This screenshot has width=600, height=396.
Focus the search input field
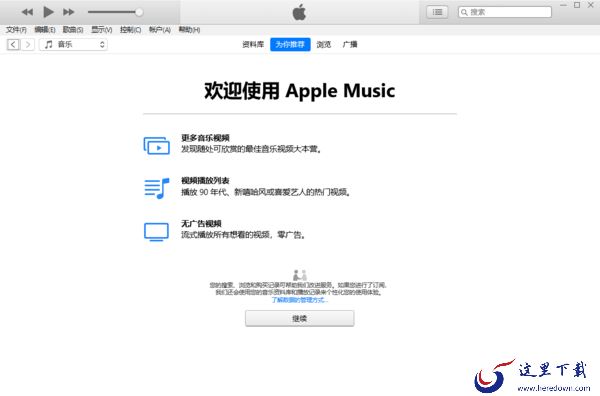[x=505, y=12]
